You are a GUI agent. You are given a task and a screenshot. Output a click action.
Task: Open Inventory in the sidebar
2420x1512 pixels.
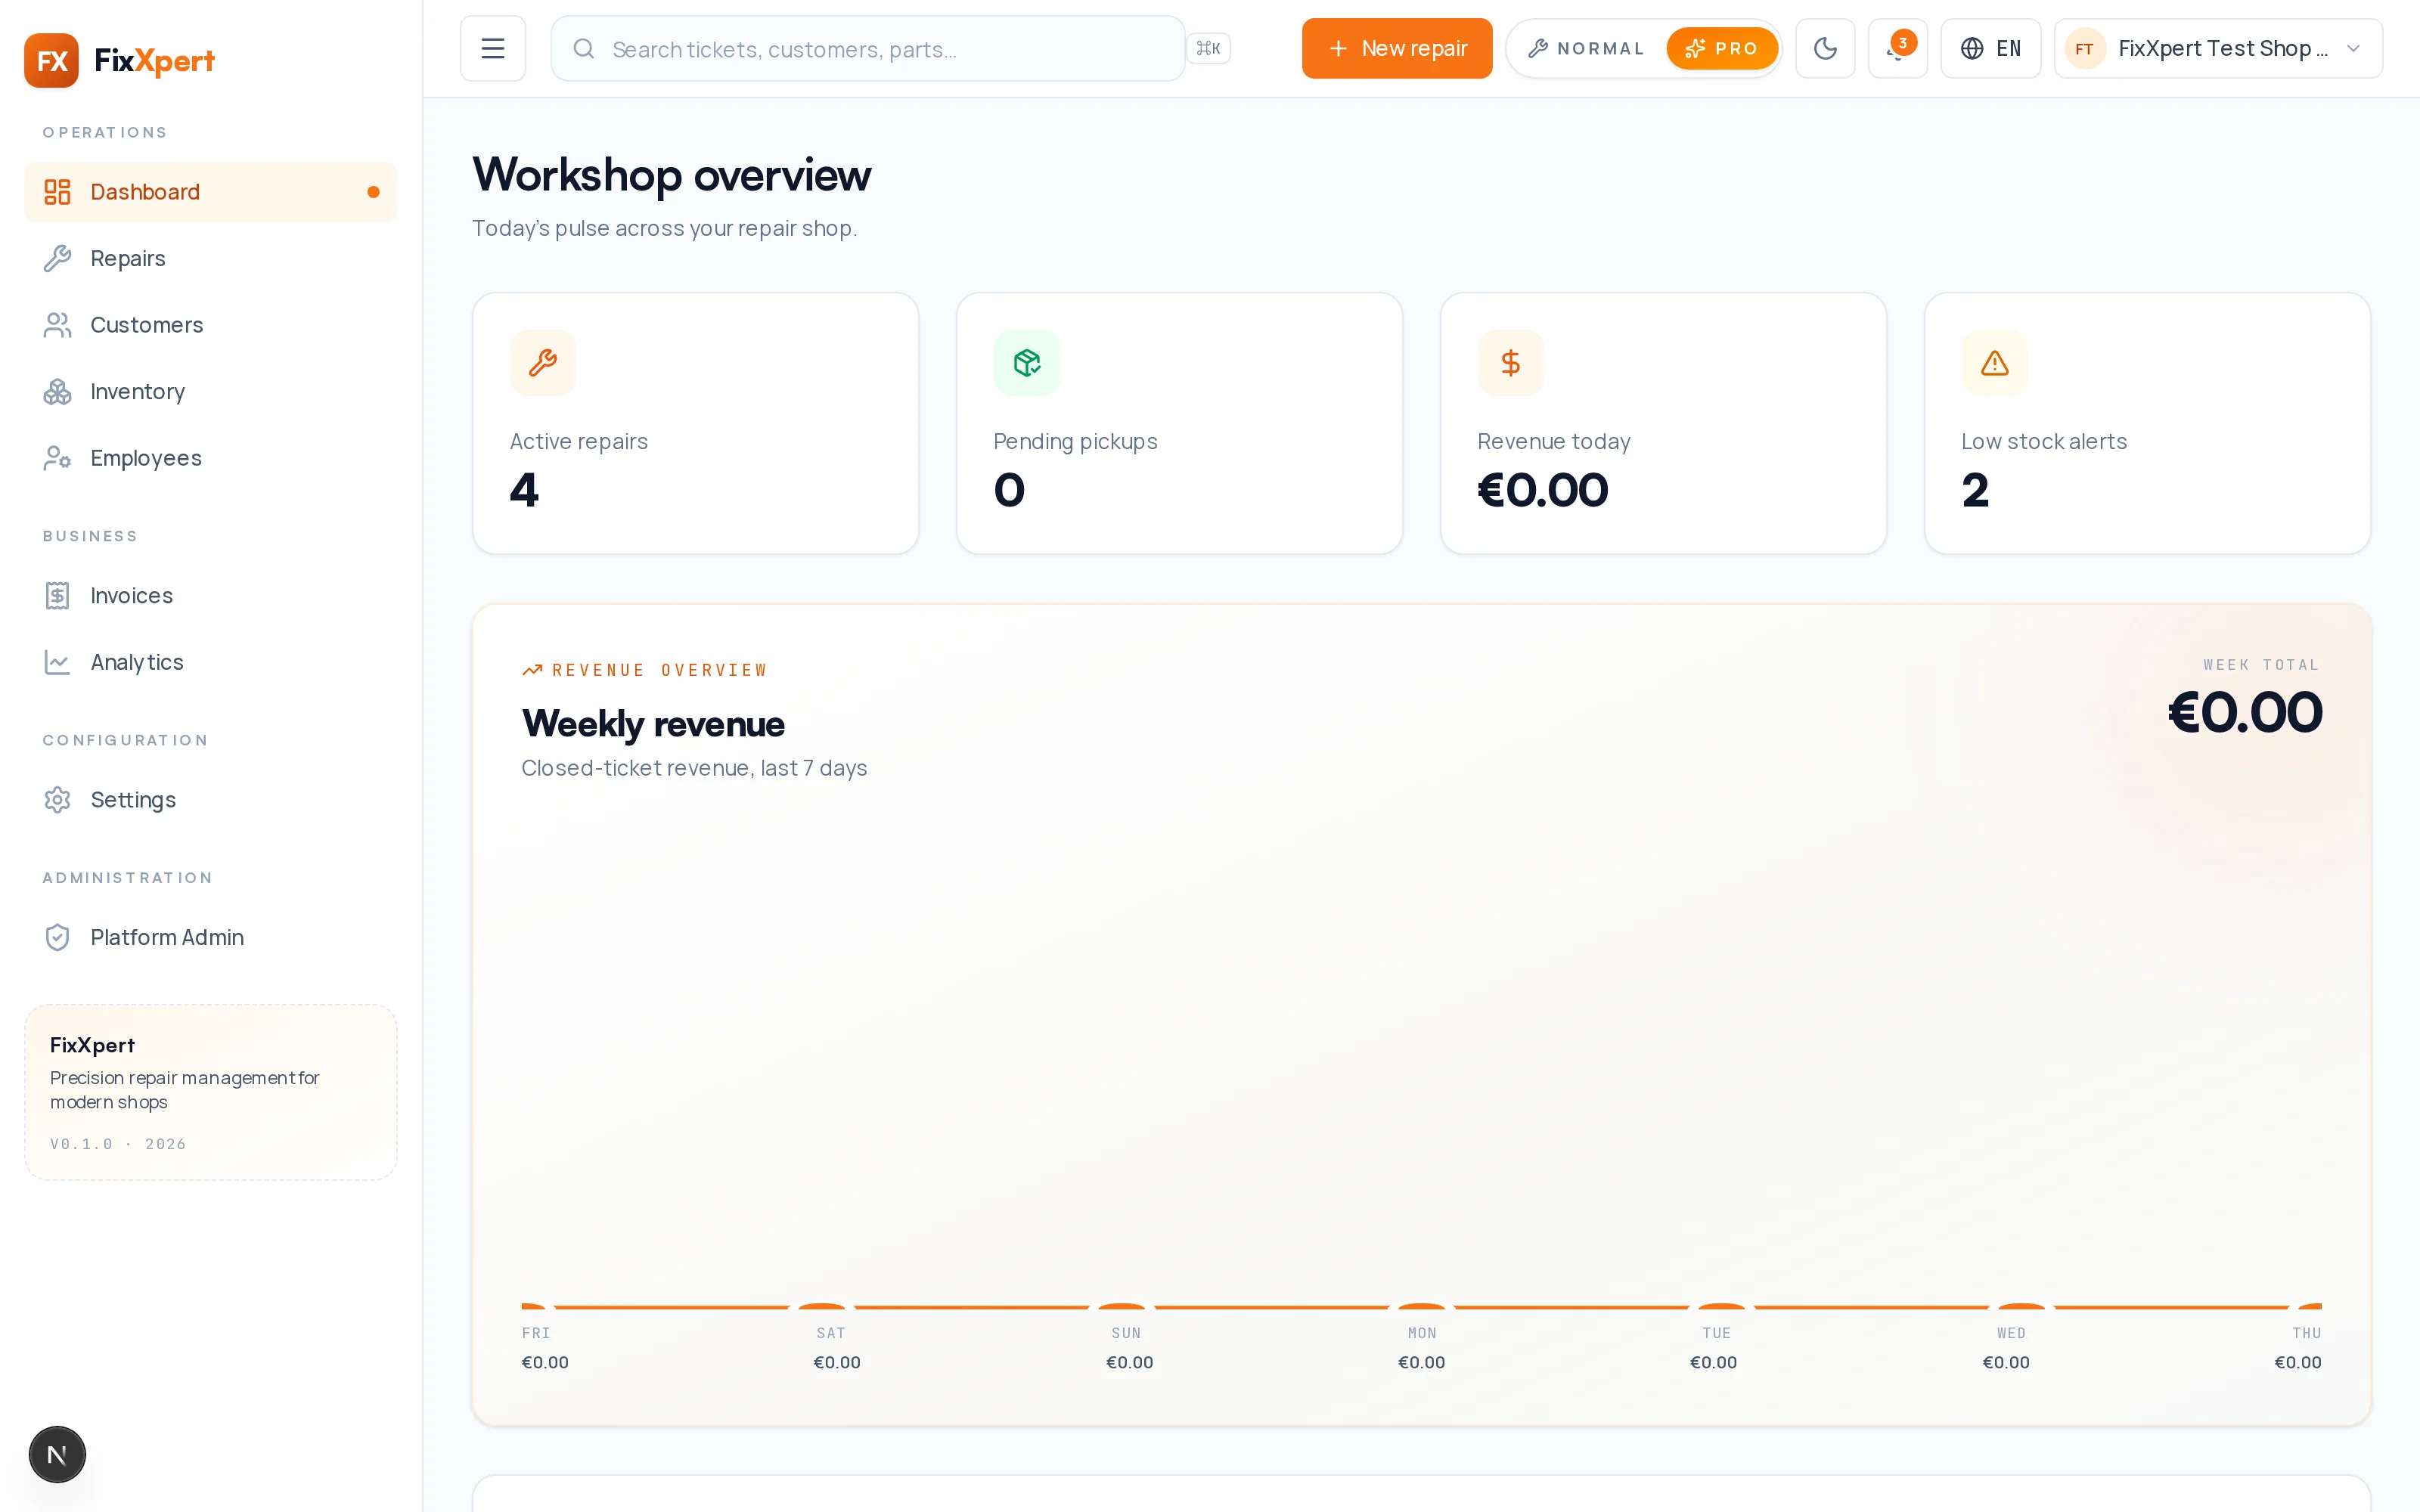[x=211, y=391]
